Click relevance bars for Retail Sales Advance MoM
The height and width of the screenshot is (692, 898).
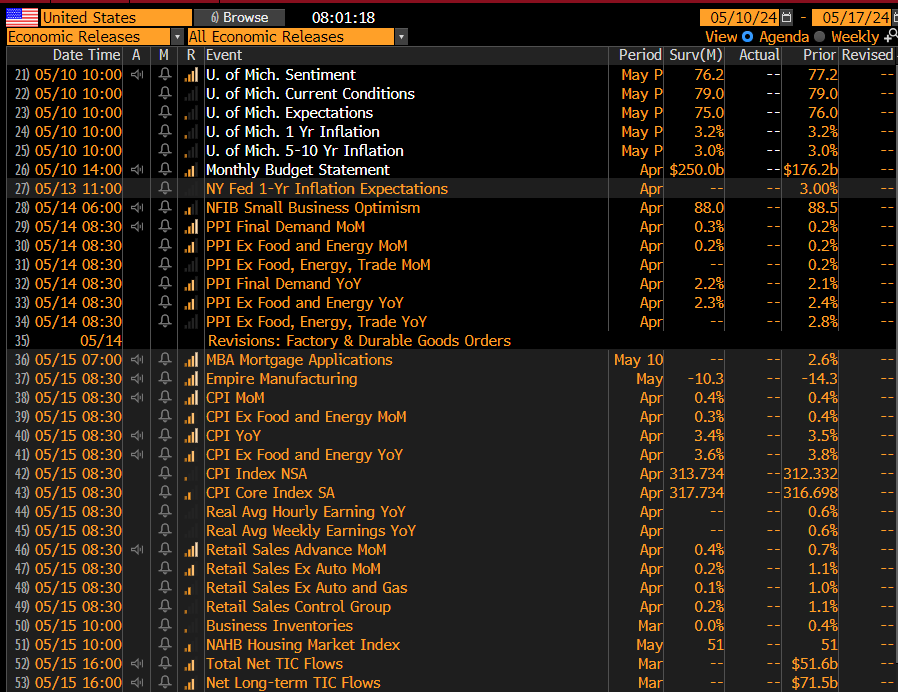click(191, 549)
